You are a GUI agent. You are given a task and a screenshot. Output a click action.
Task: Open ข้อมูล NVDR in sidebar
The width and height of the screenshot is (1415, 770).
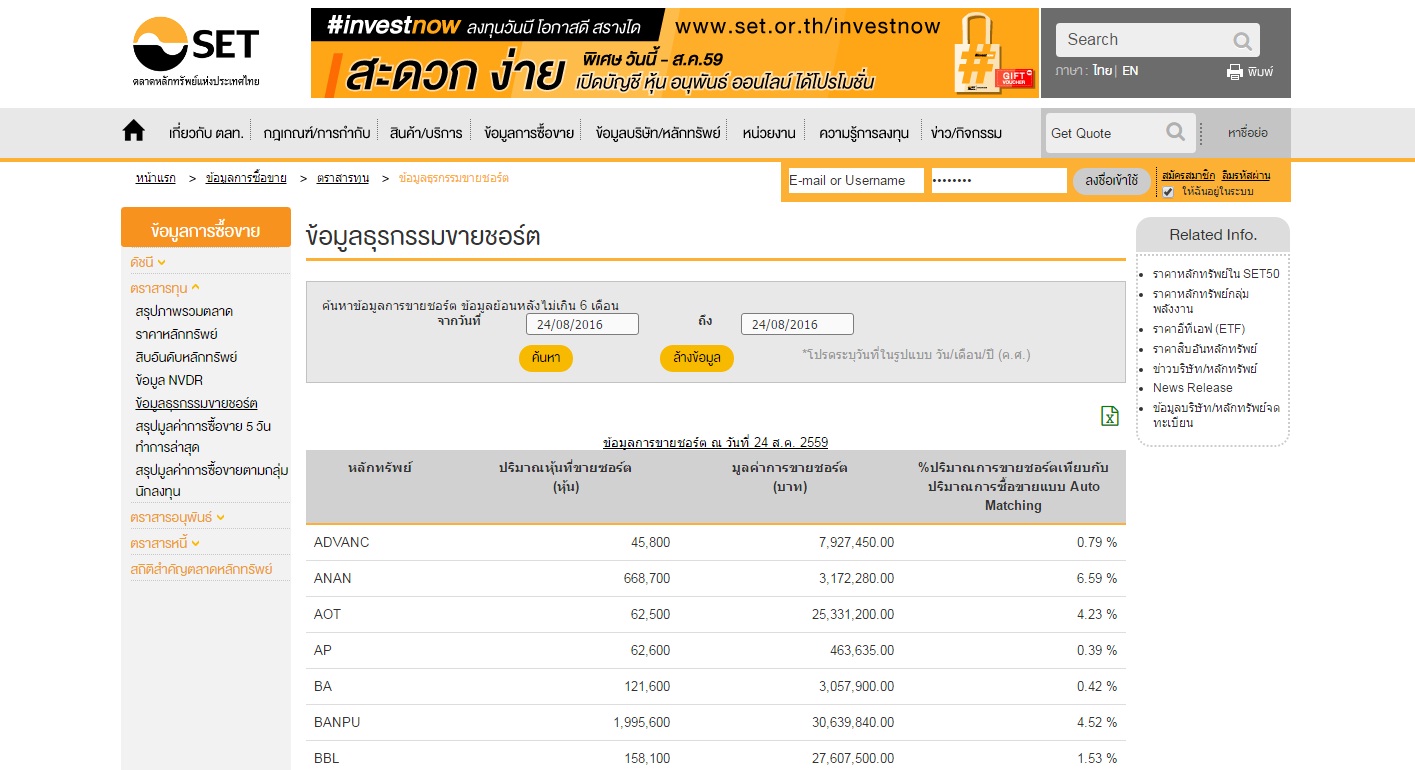click(x=169, y=380)
